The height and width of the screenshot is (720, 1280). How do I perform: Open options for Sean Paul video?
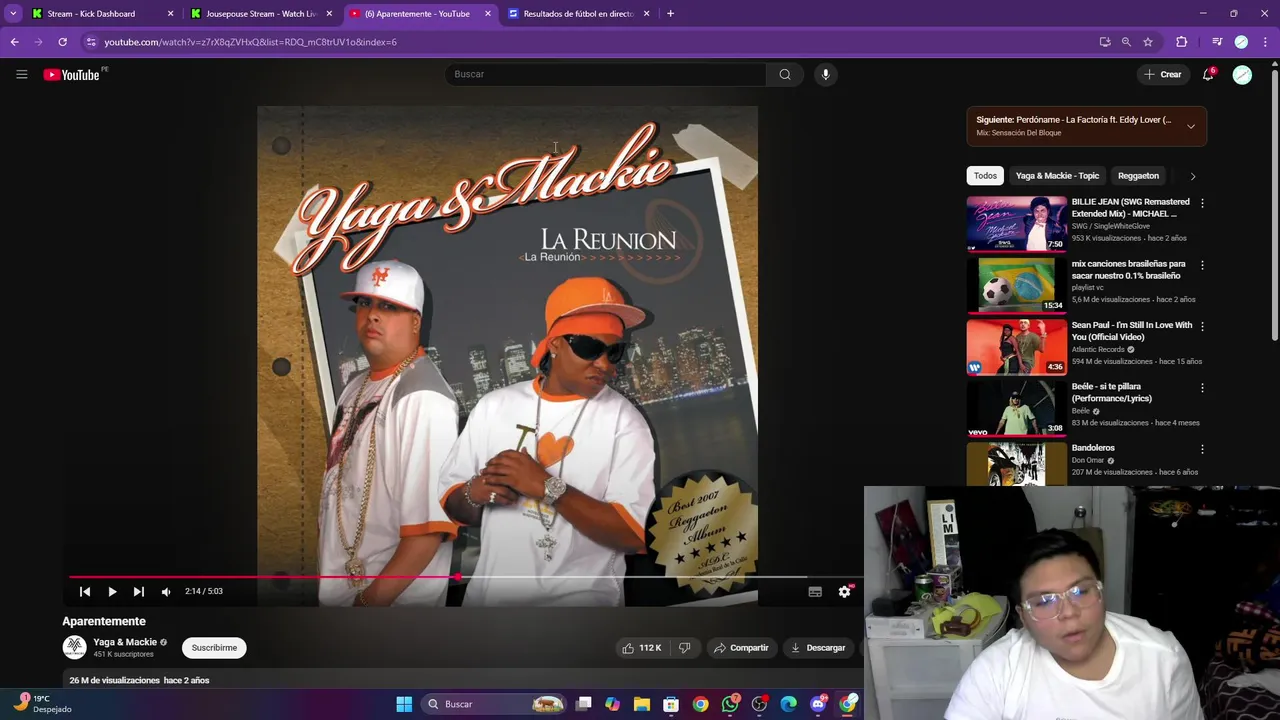(x=1202, y=326)
